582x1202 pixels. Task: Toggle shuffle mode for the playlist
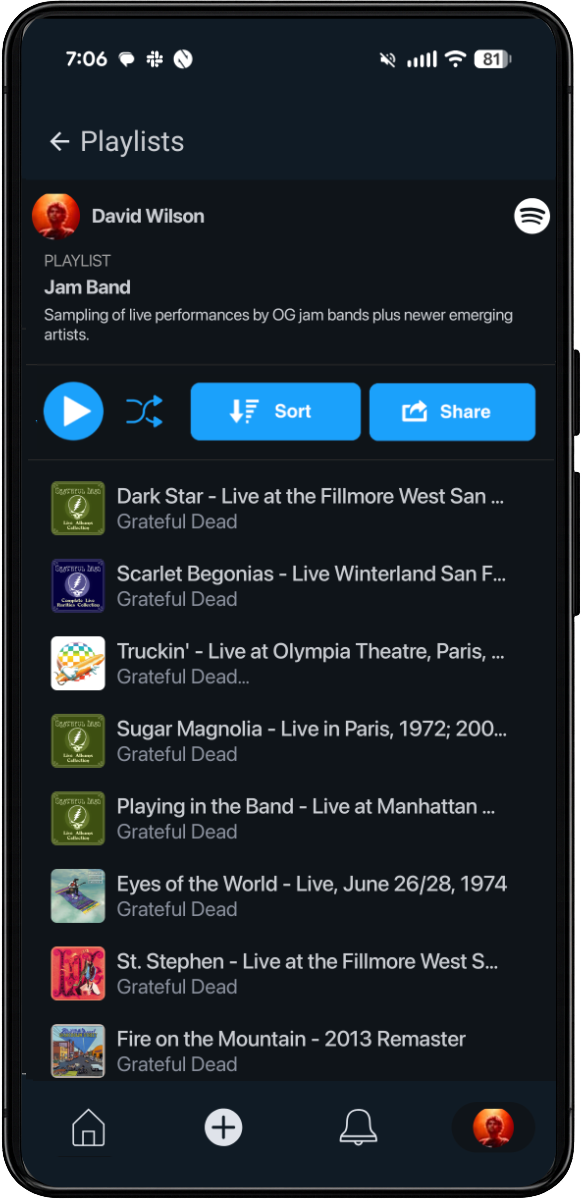[145, 411]
